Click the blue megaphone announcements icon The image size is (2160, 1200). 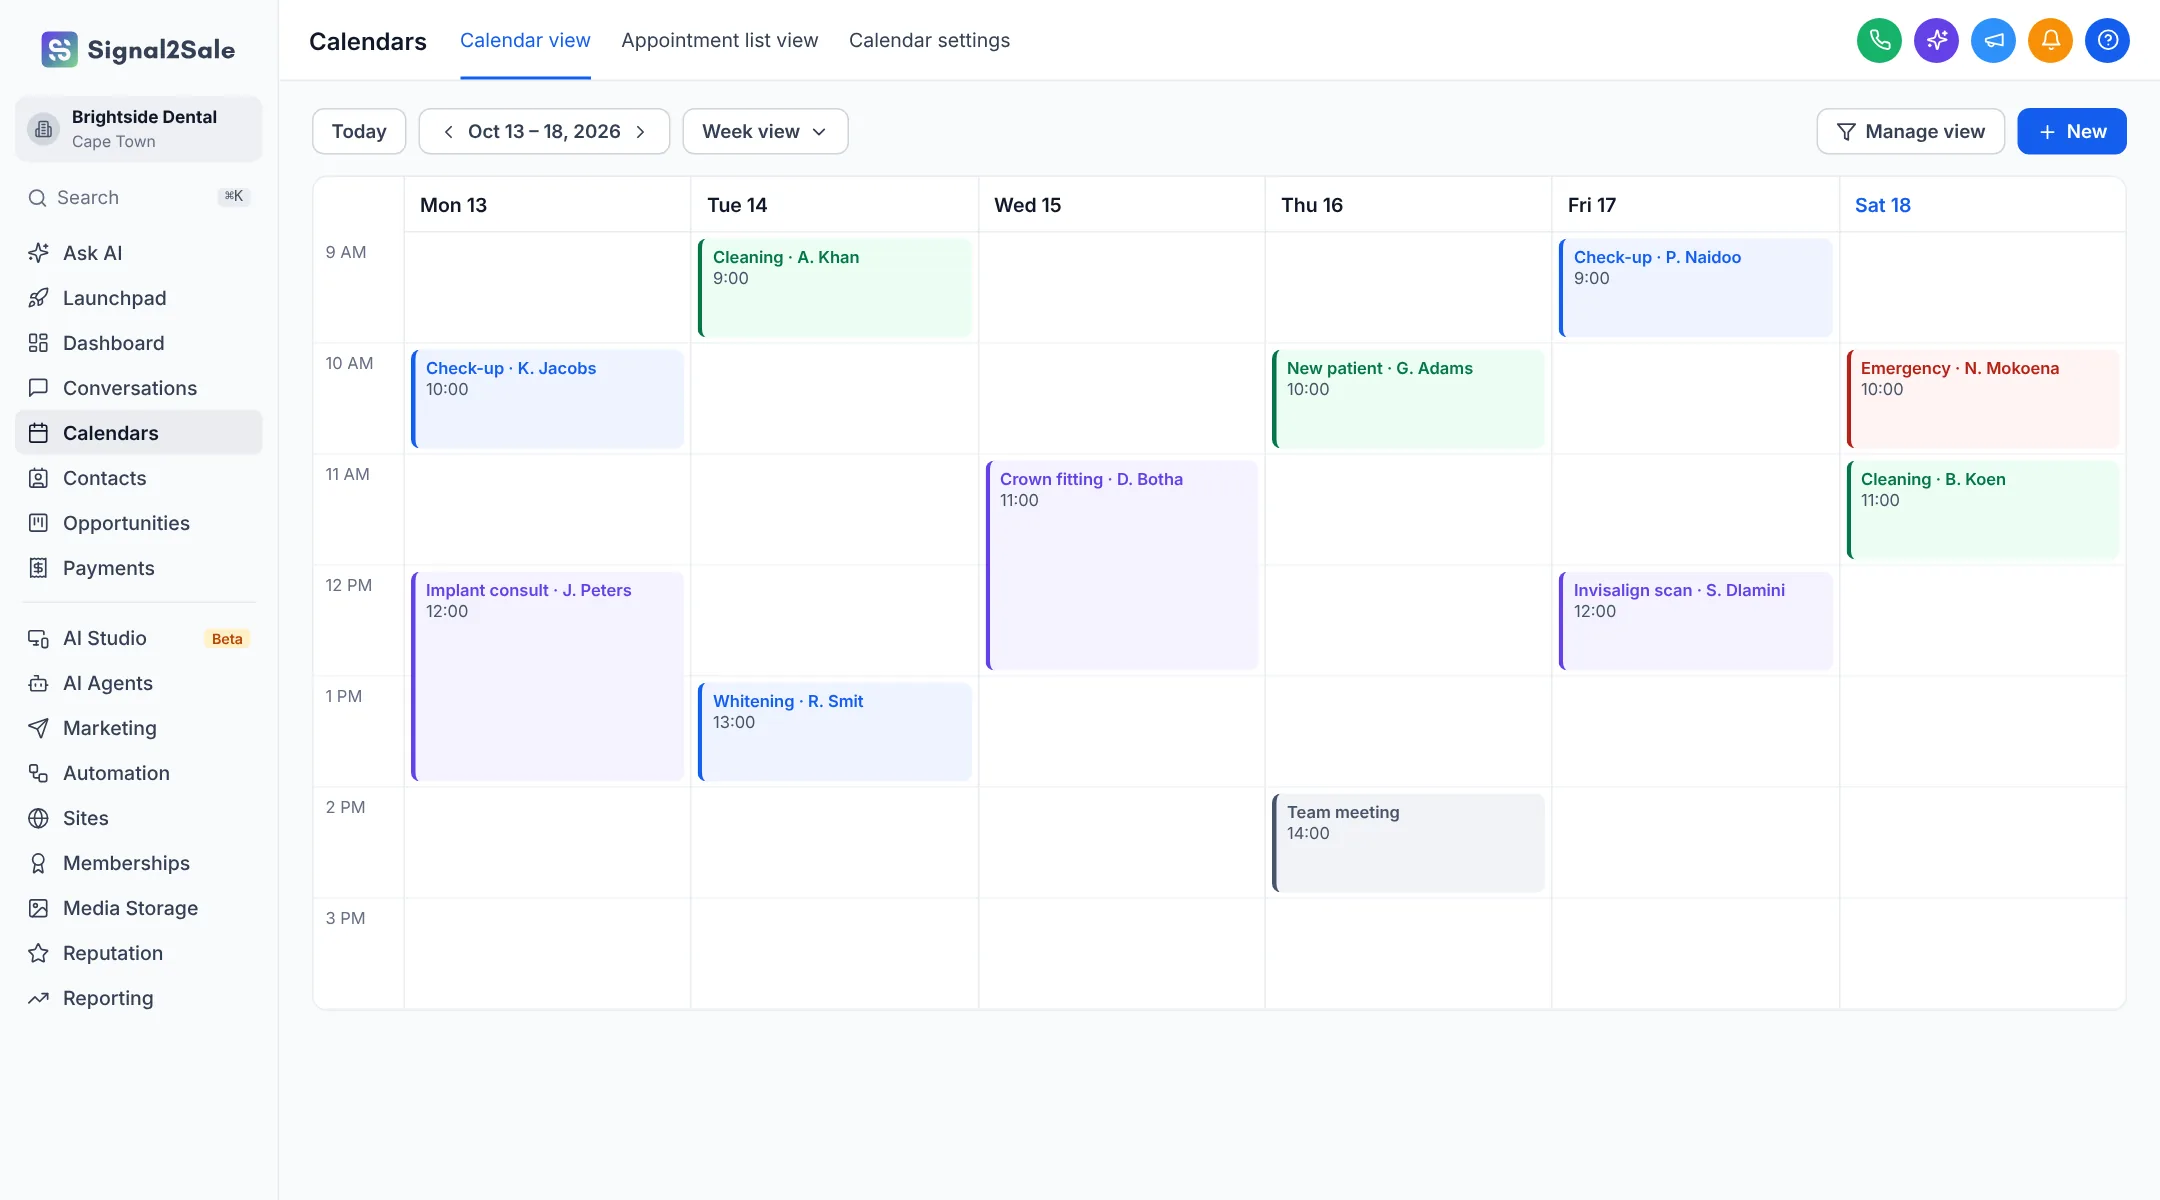[1993, 40]
